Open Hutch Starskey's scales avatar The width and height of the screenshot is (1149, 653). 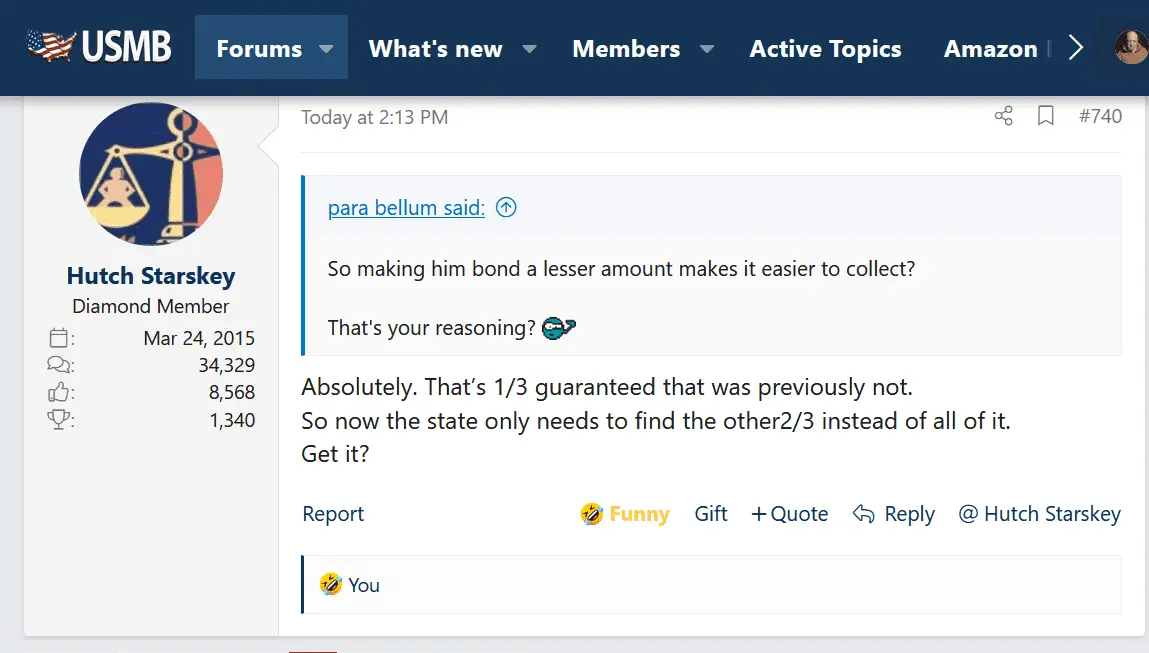151,174
